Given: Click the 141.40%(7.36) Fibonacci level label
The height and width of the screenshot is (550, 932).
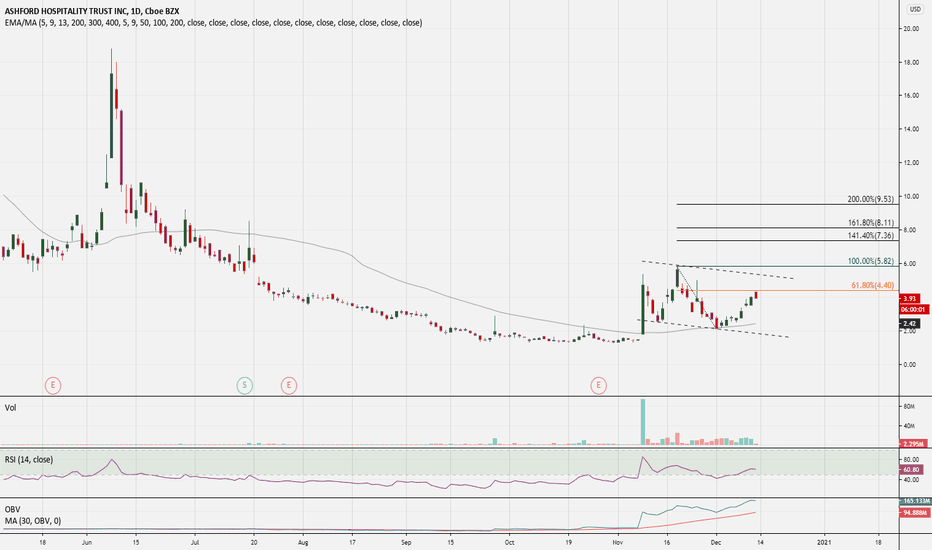Looking at the screenshot, I should tap(870, 235).
